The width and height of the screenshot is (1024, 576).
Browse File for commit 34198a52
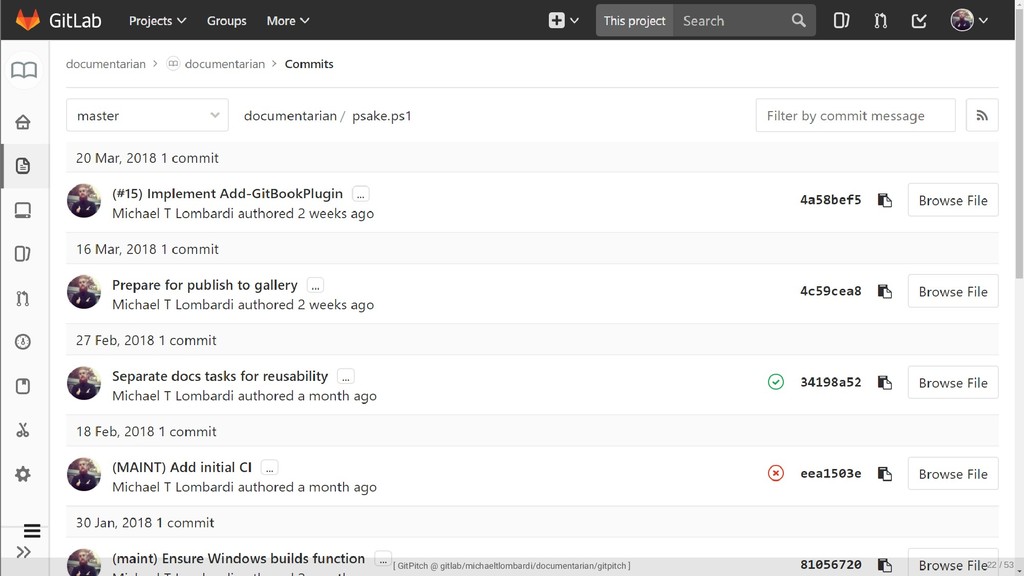pos(952,383)
